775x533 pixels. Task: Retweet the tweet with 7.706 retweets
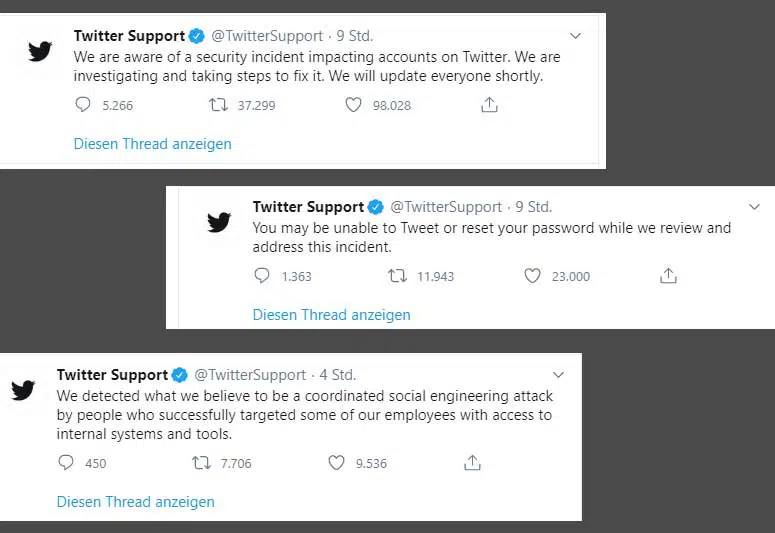coord(202,463)
